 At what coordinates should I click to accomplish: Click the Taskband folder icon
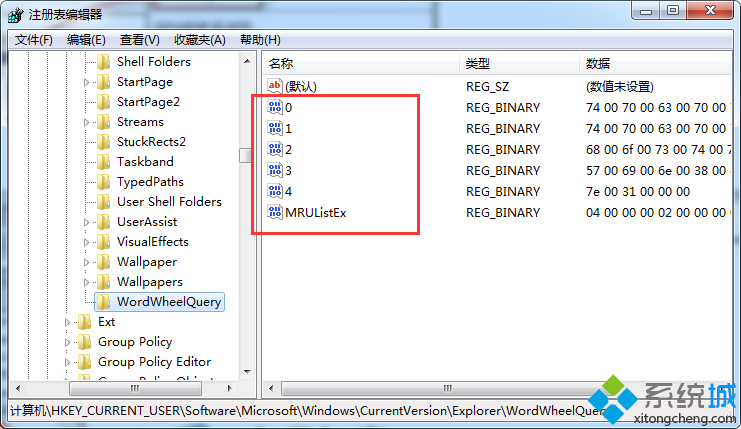[103, 162]
